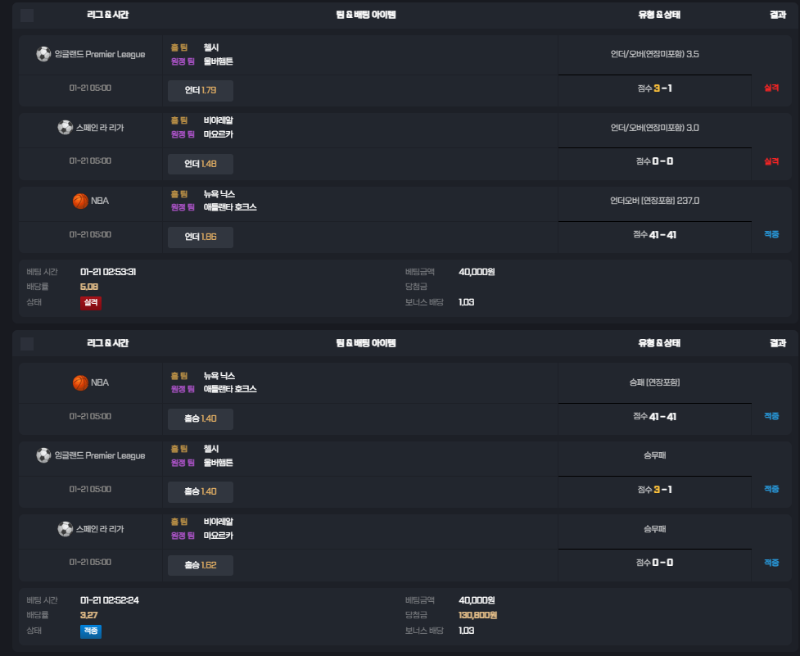Click basketball icon in second slip NBA row
The width and height of the screenshot is (800, 656).
[x=80, y=383]
